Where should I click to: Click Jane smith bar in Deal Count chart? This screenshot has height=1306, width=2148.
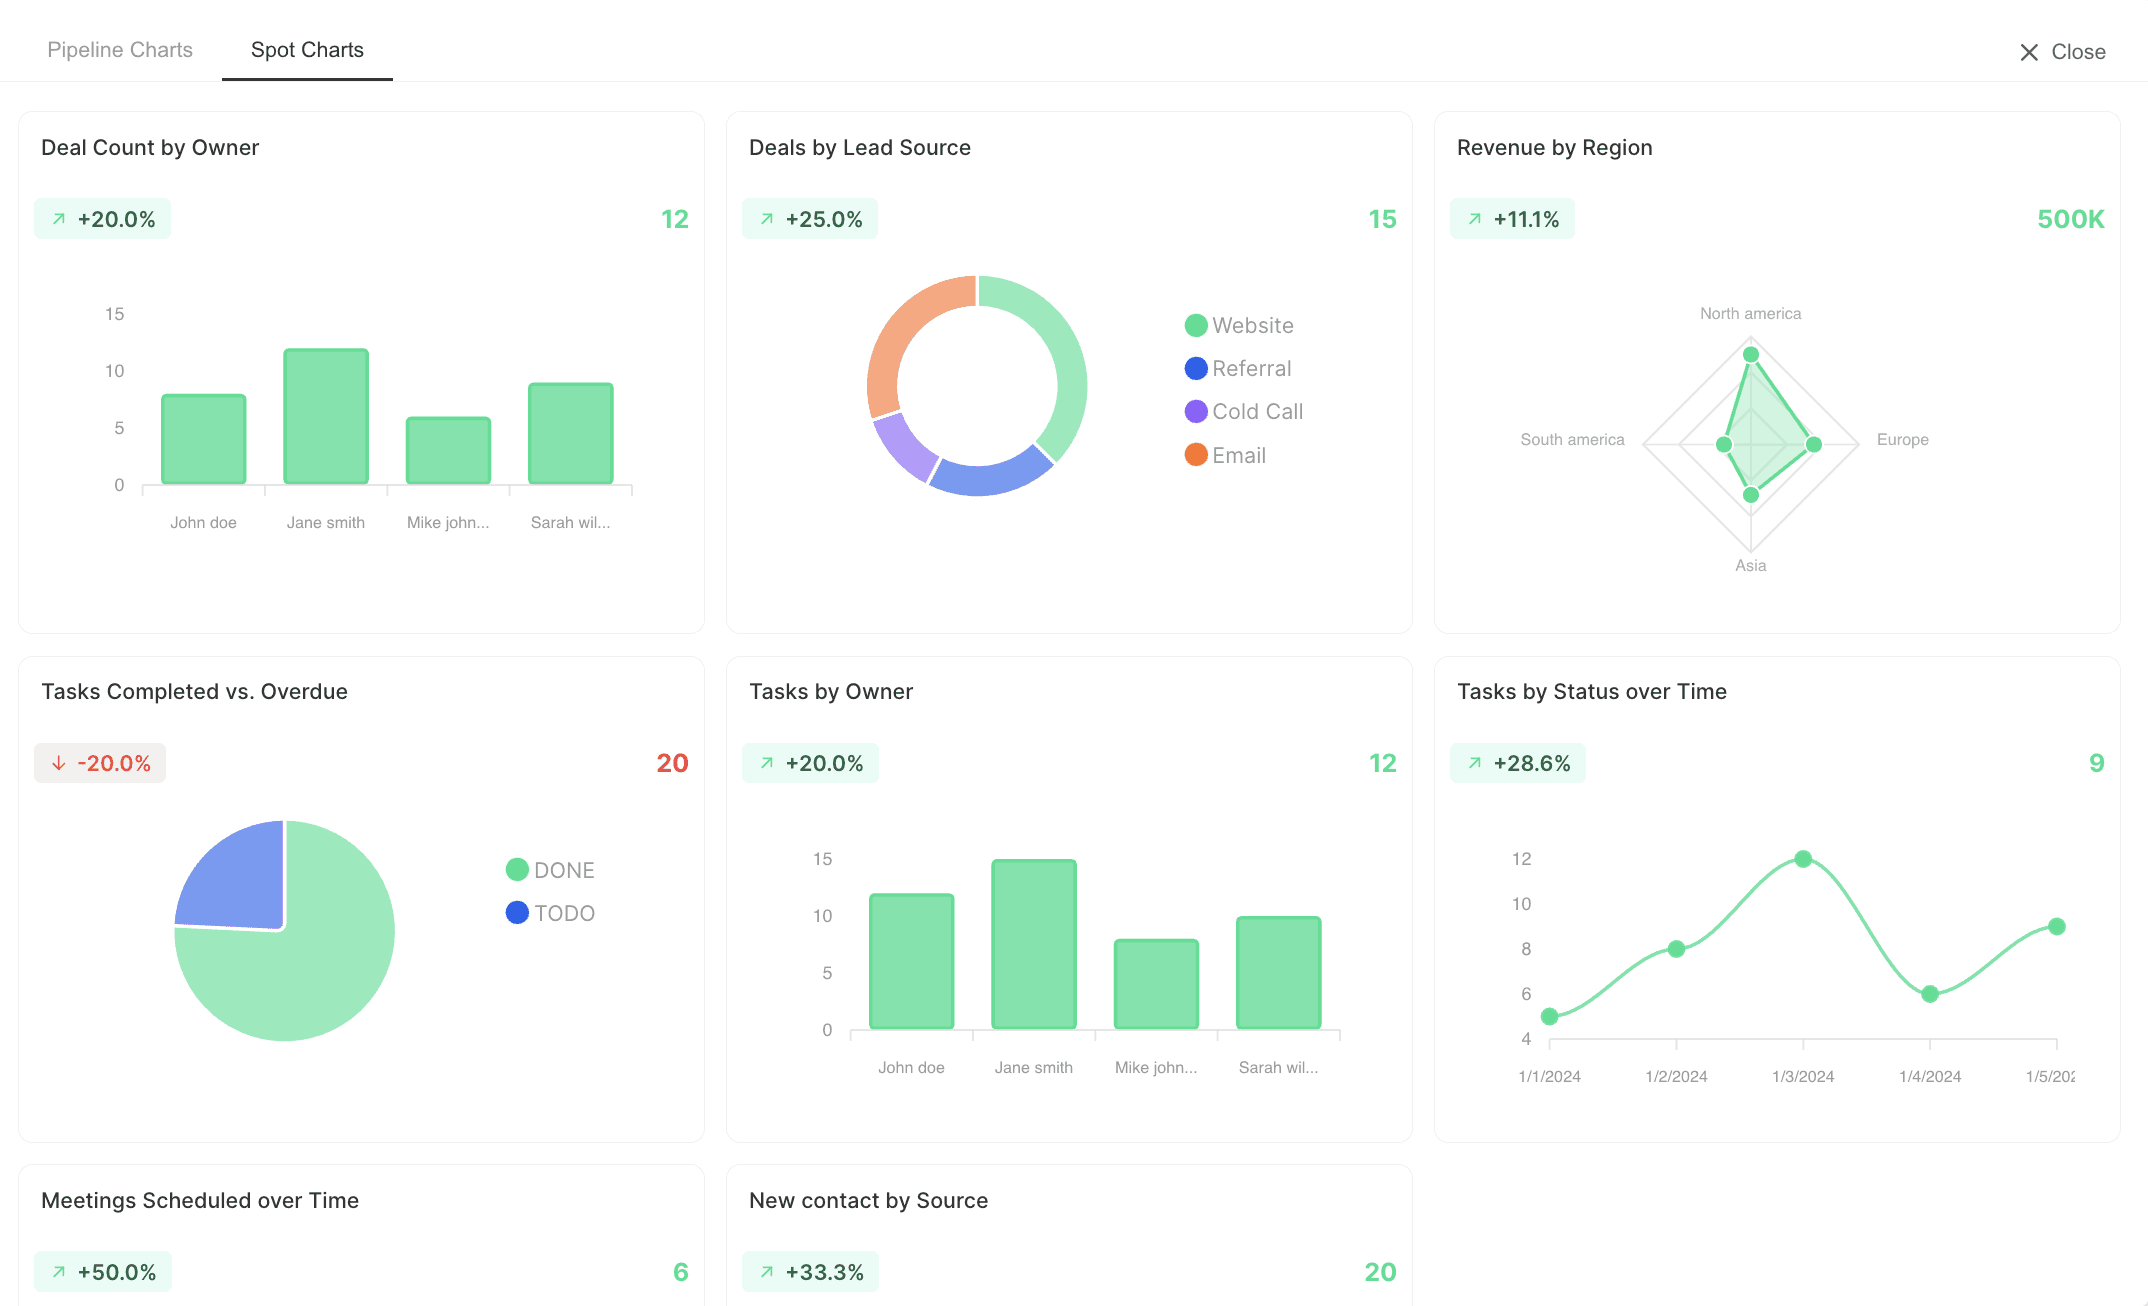(326, 416)
